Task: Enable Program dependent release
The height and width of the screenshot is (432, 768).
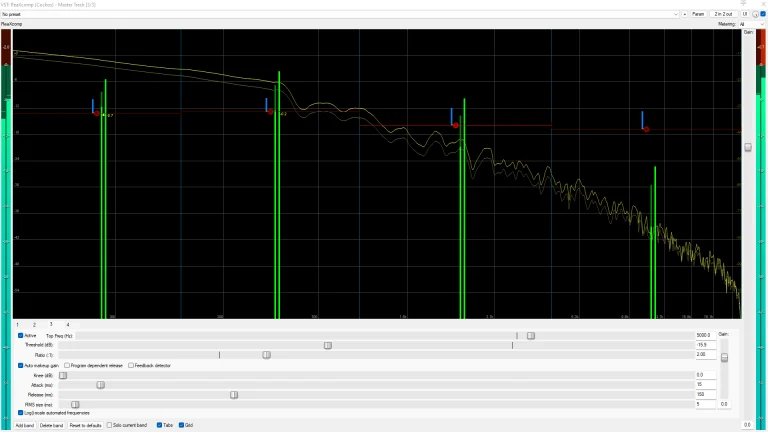Action: point(67,365)
